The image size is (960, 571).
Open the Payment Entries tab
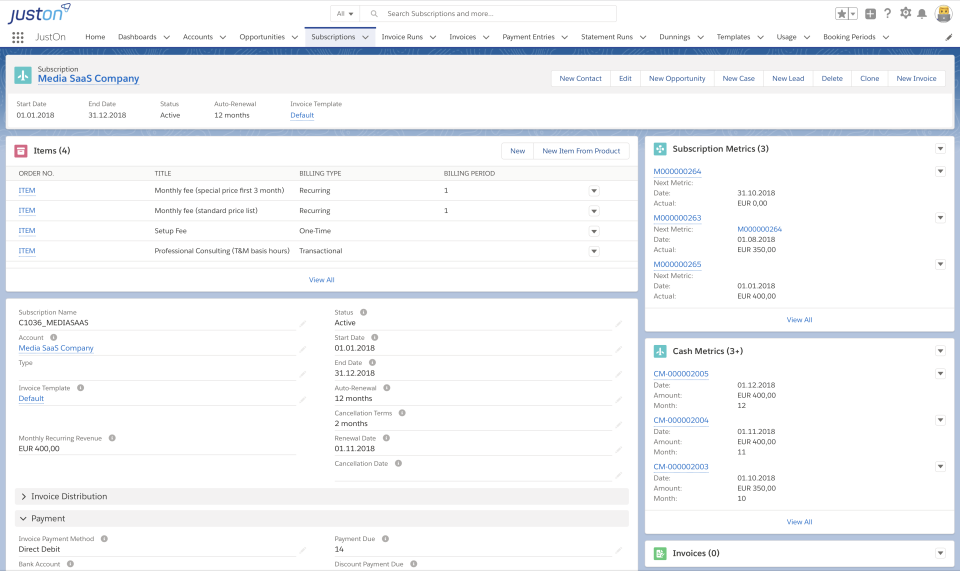point(528,37)
